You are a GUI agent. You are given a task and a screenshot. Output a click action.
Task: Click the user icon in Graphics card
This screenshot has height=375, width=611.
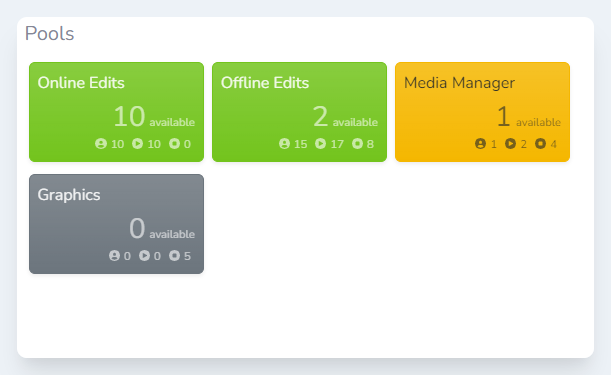click(114, 256)
